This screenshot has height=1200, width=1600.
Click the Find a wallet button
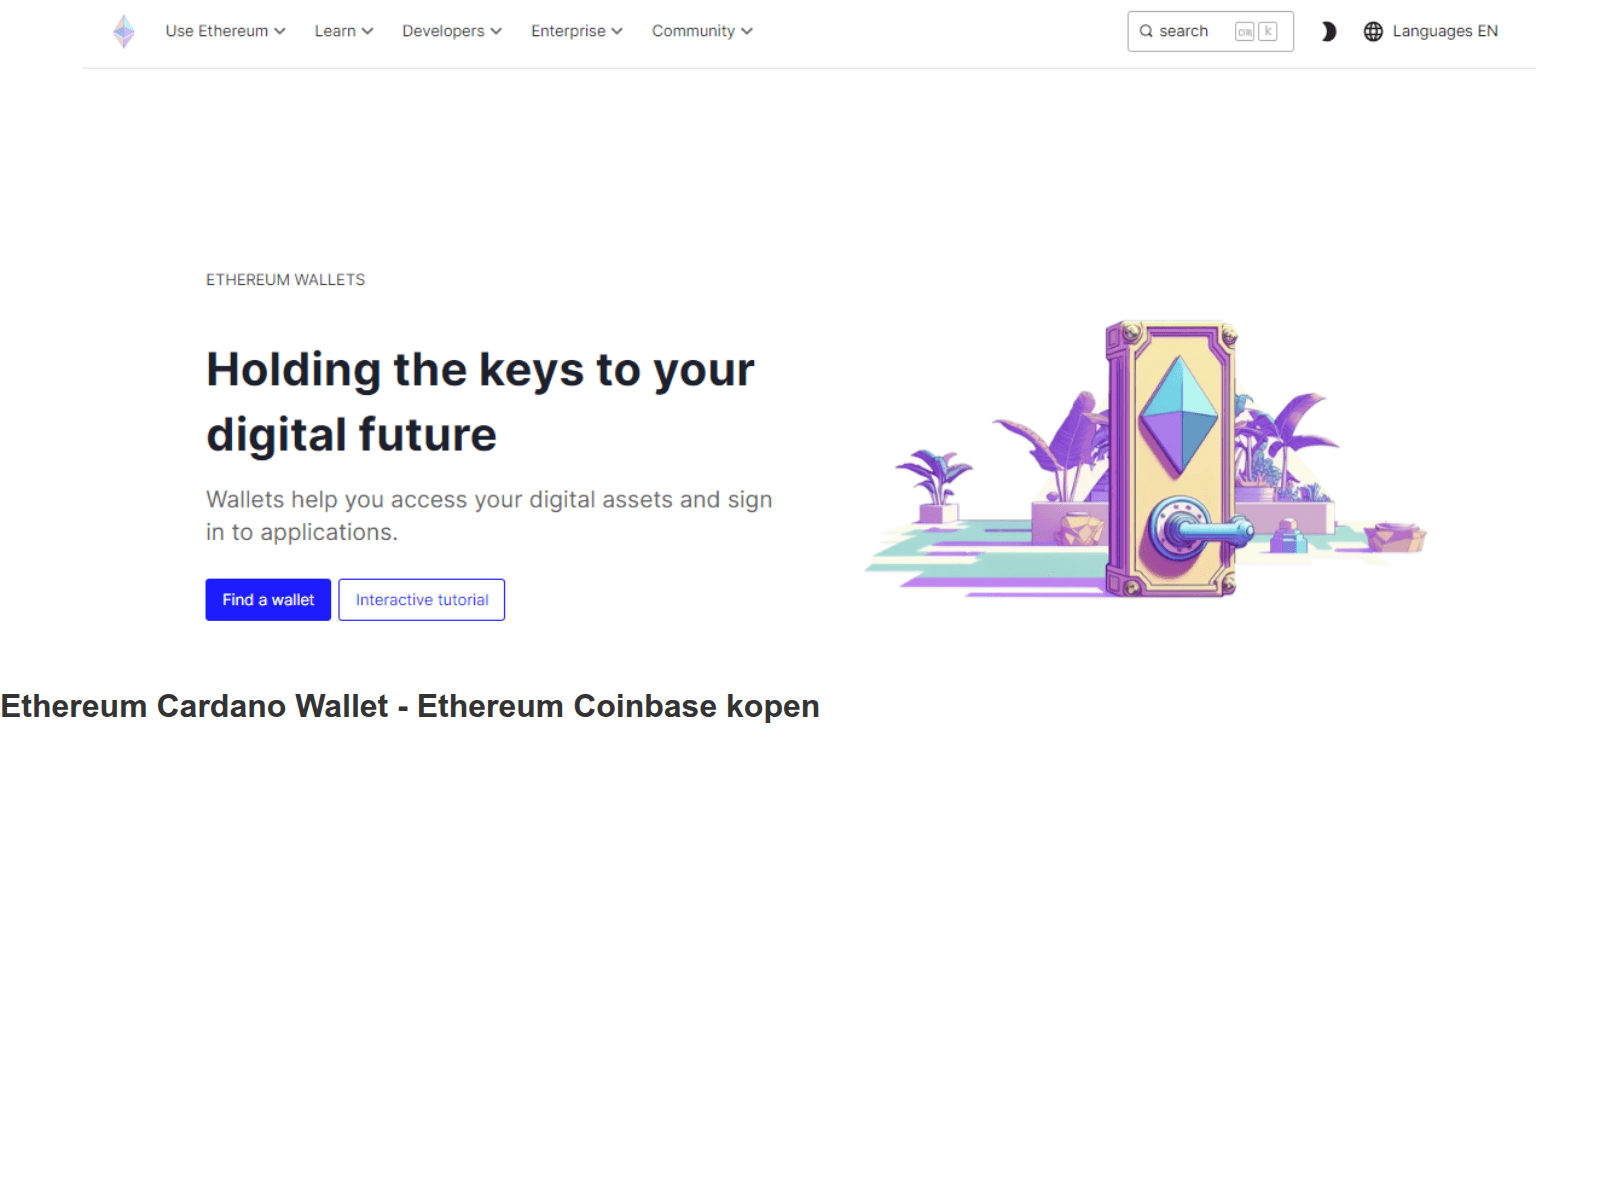(x=267, y=599)
